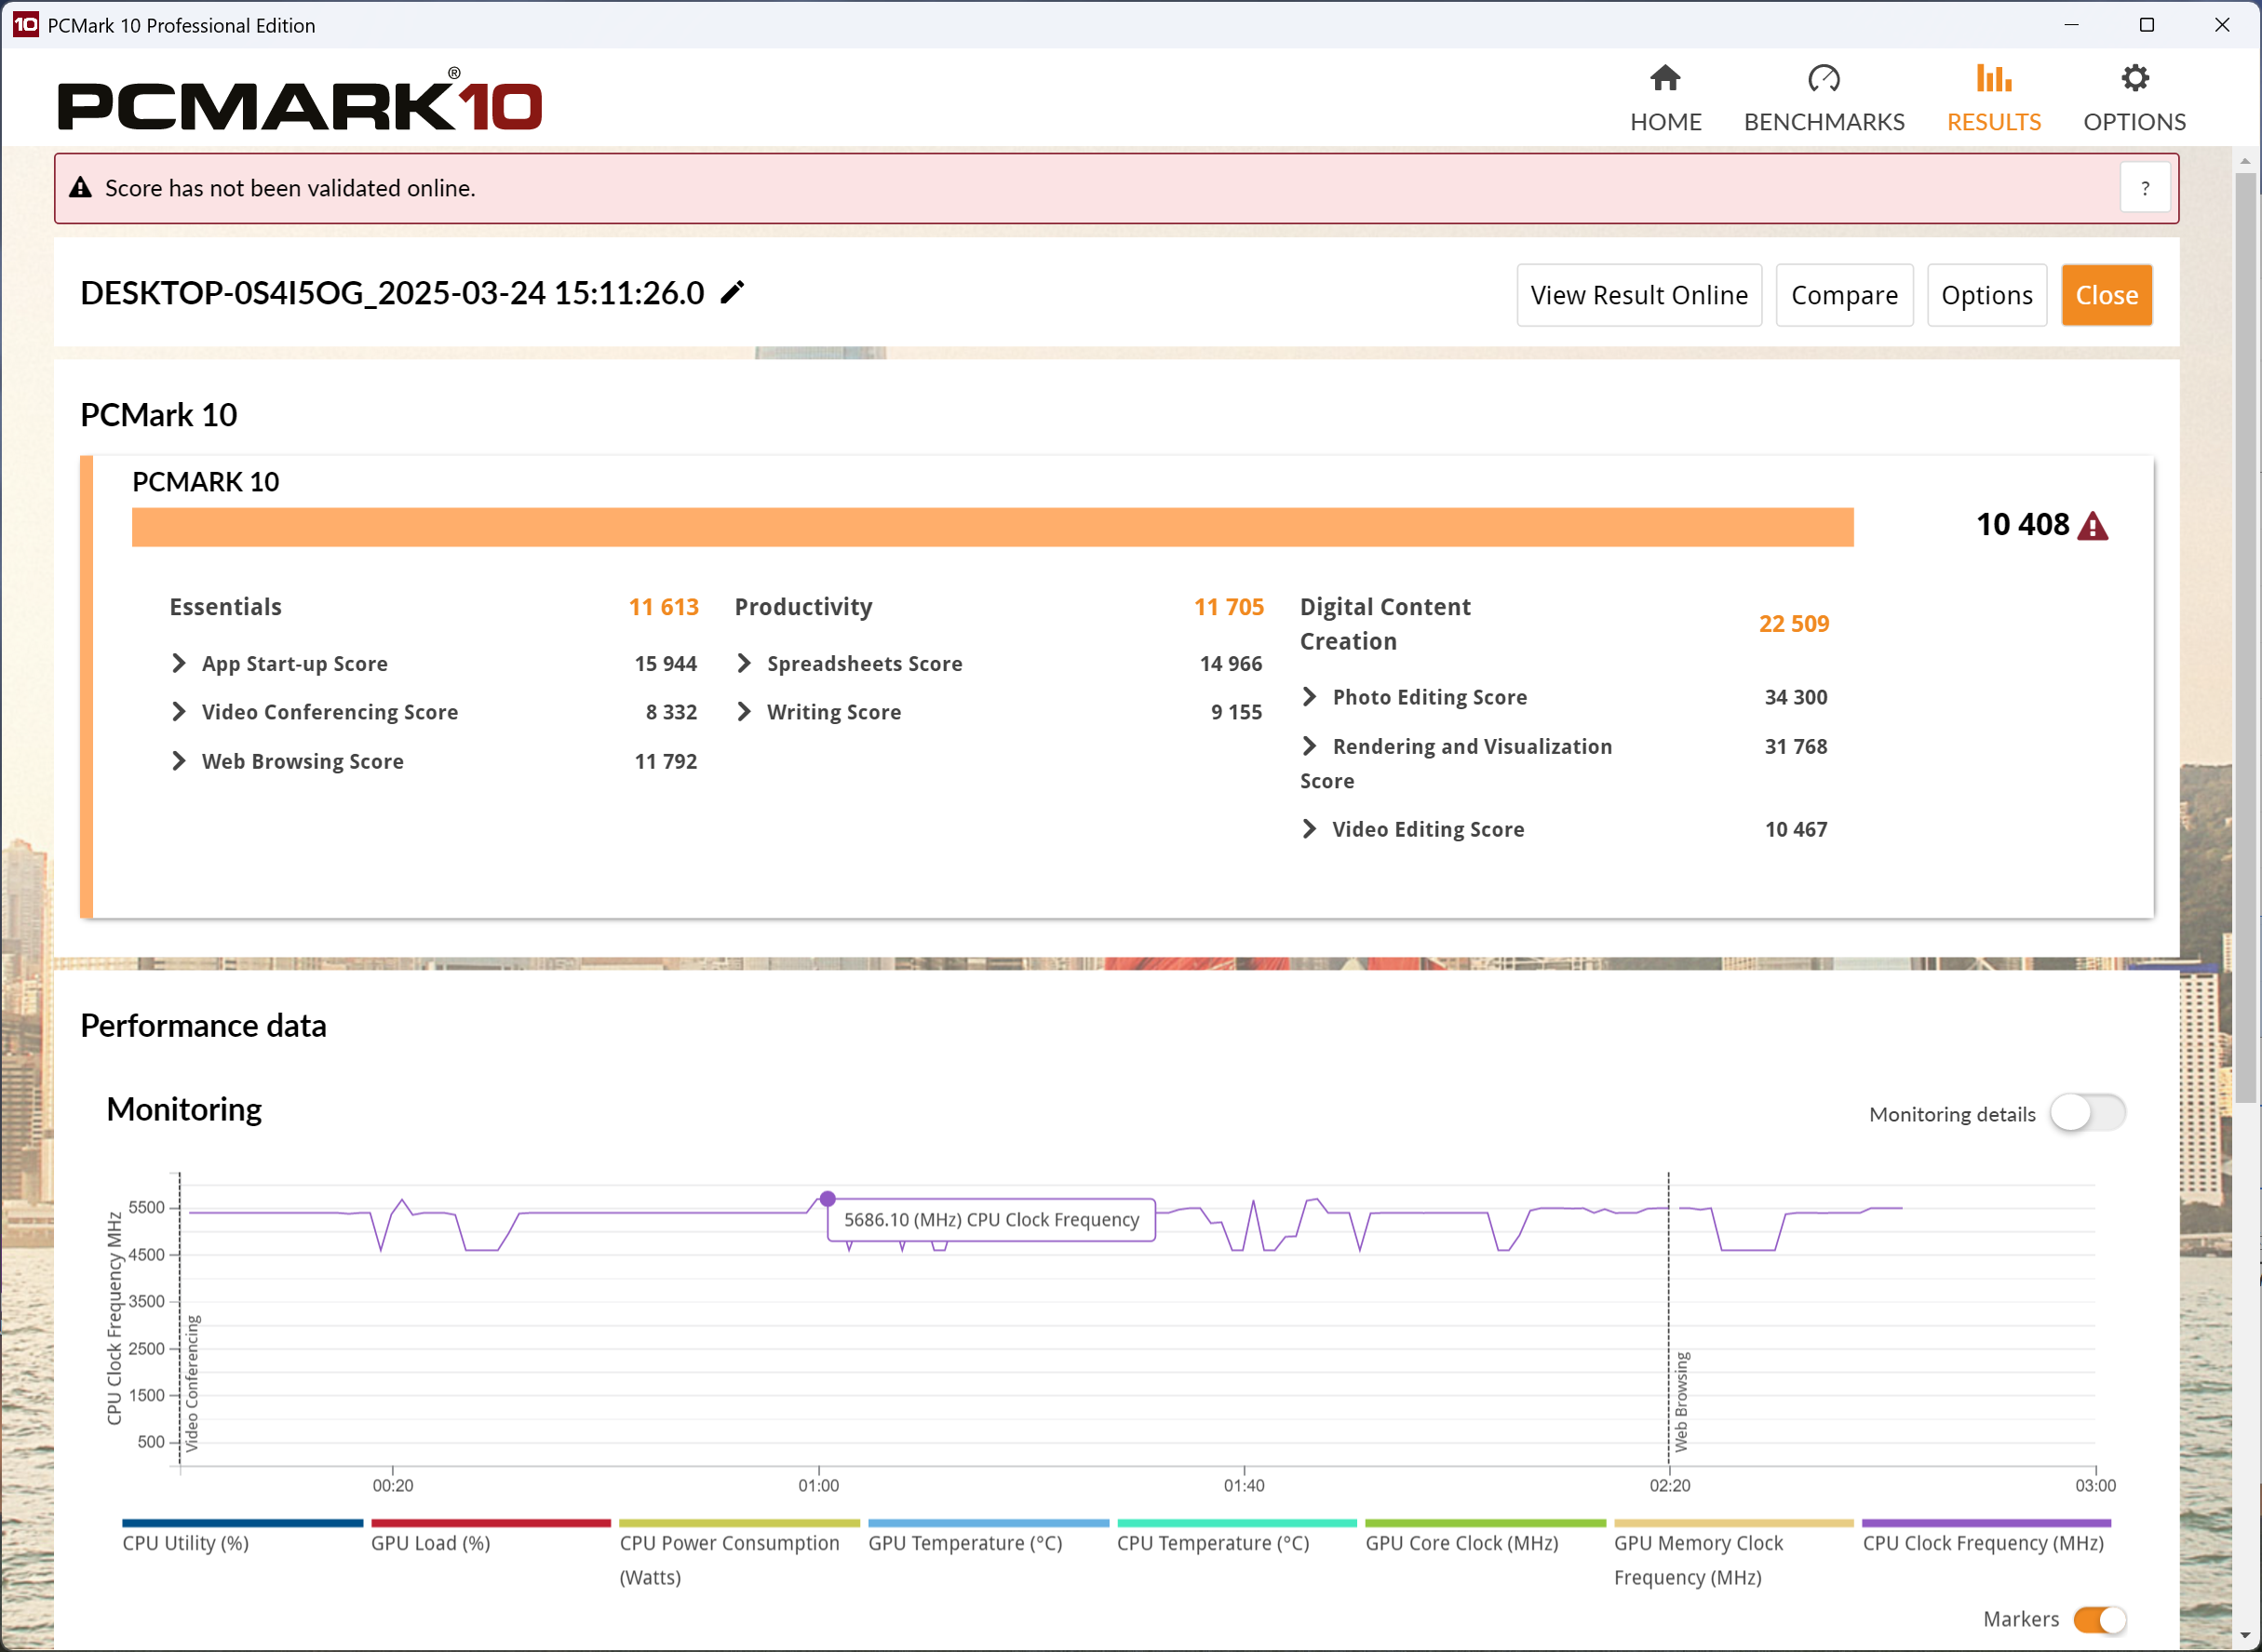This screenshot has height=1652, width=2262.
Task: Select the RESULTS tab
Action: (1993, 98)
